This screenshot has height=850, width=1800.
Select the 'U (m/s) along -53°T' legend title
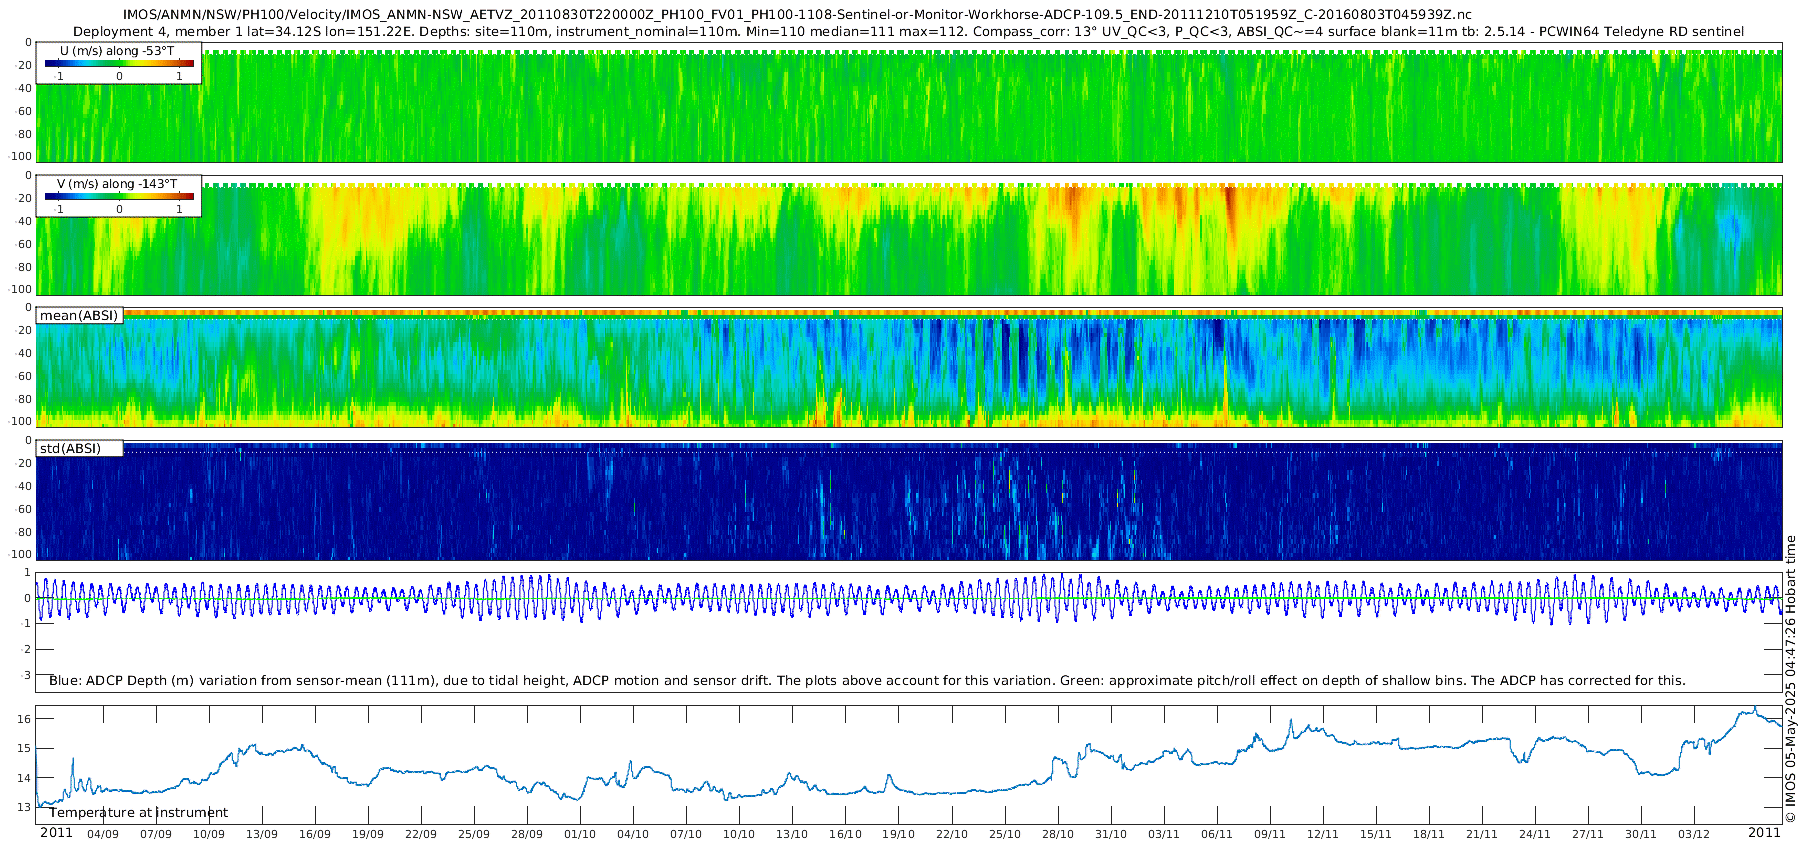point(117,51)
